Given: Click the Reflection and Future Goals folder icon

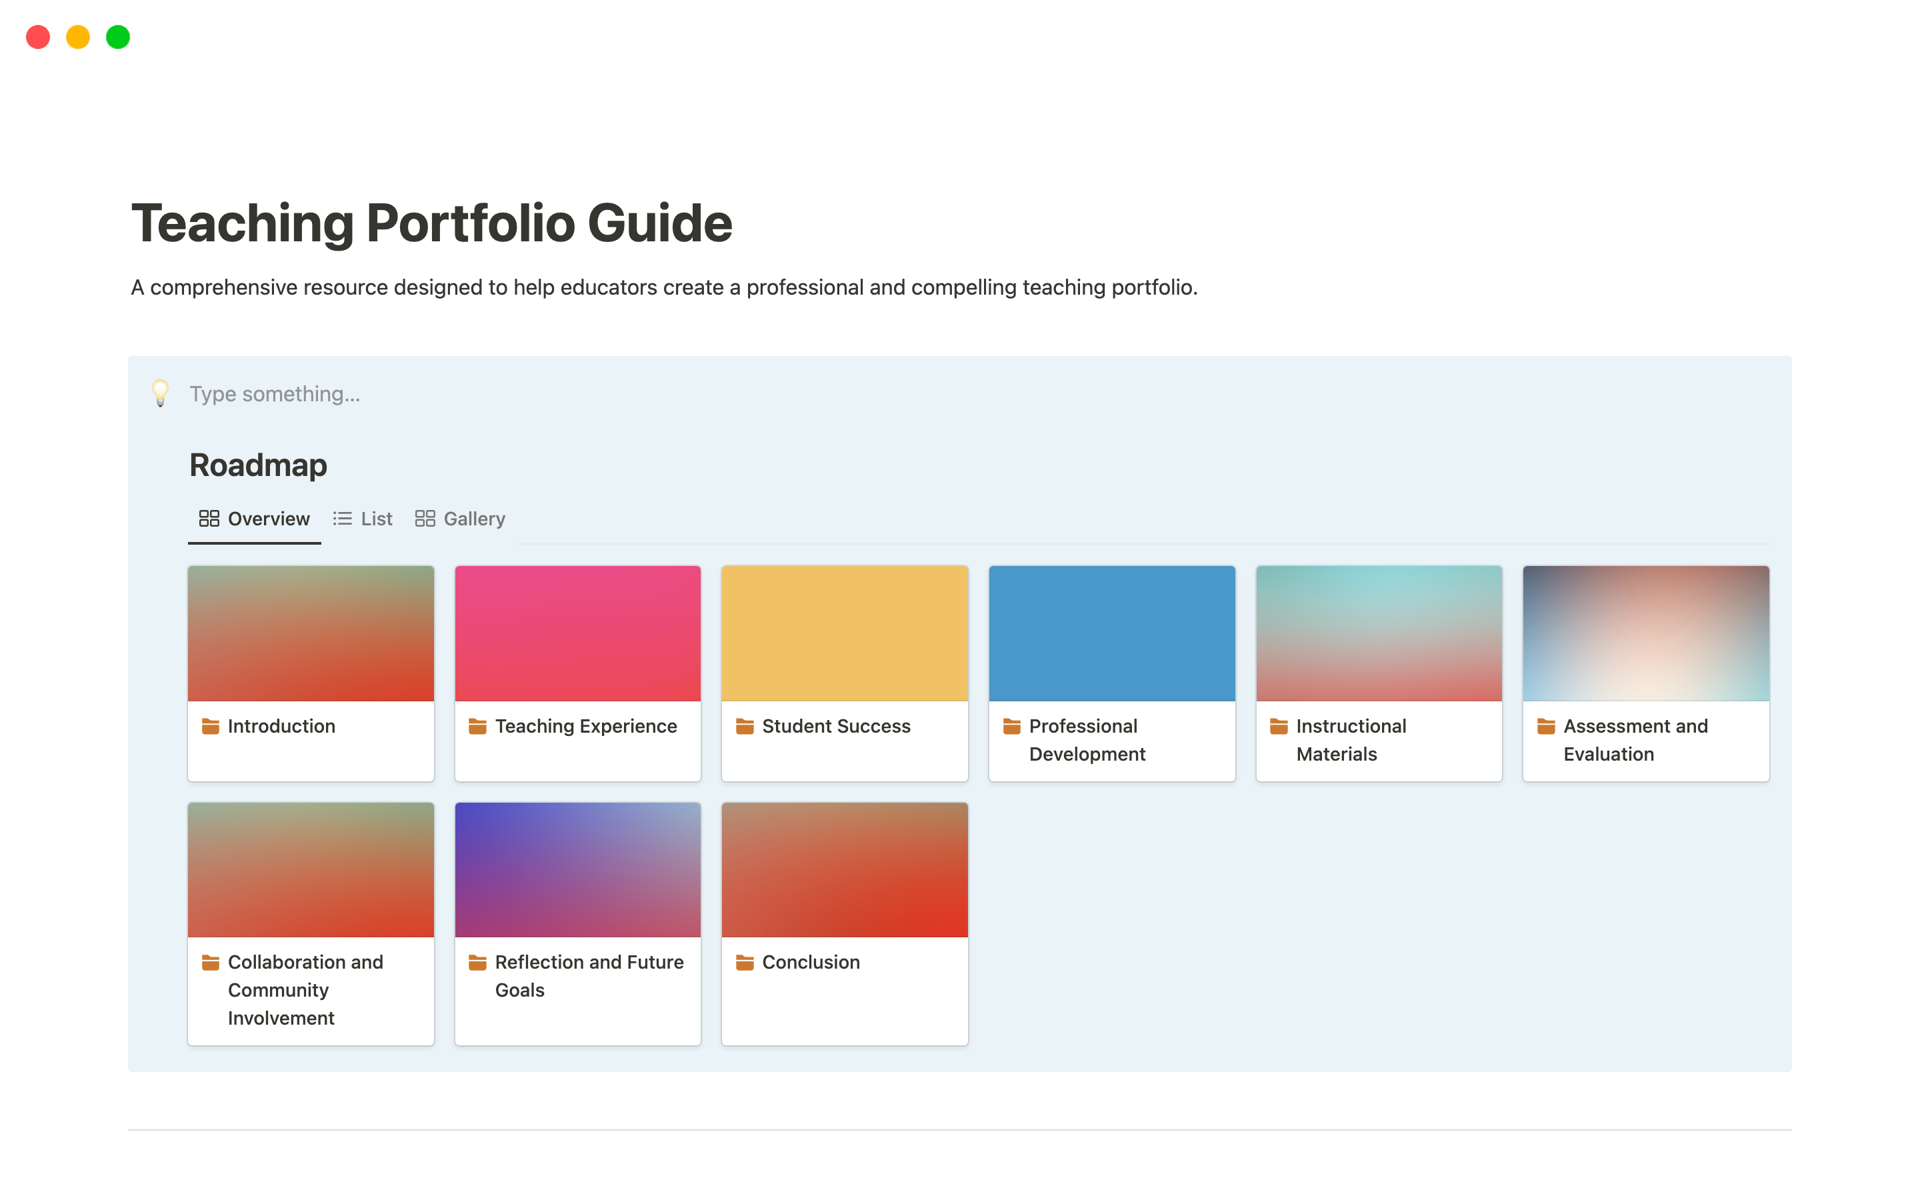Looking at the screenshot, I should (x=477, y=962).
